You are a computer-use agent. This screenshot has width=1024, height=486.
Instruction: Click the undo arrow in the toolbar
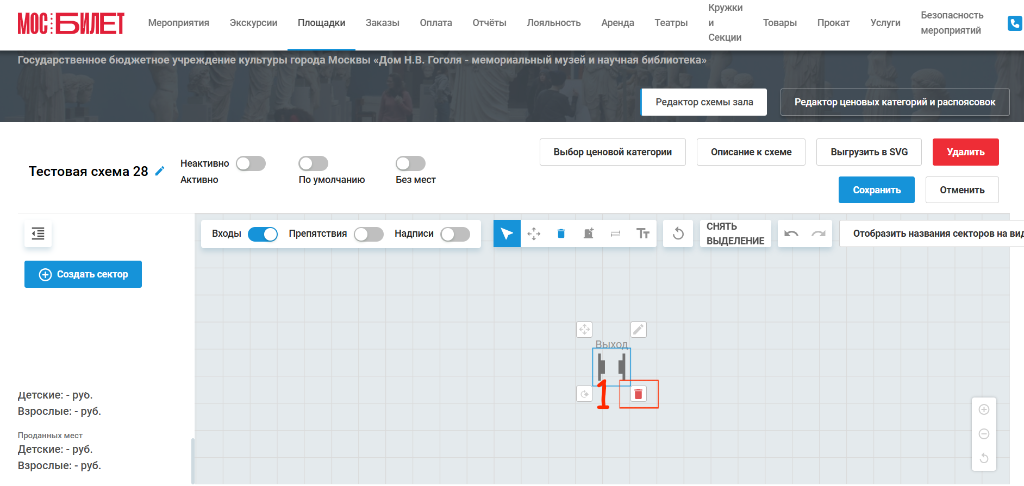(x=792, y=234)
